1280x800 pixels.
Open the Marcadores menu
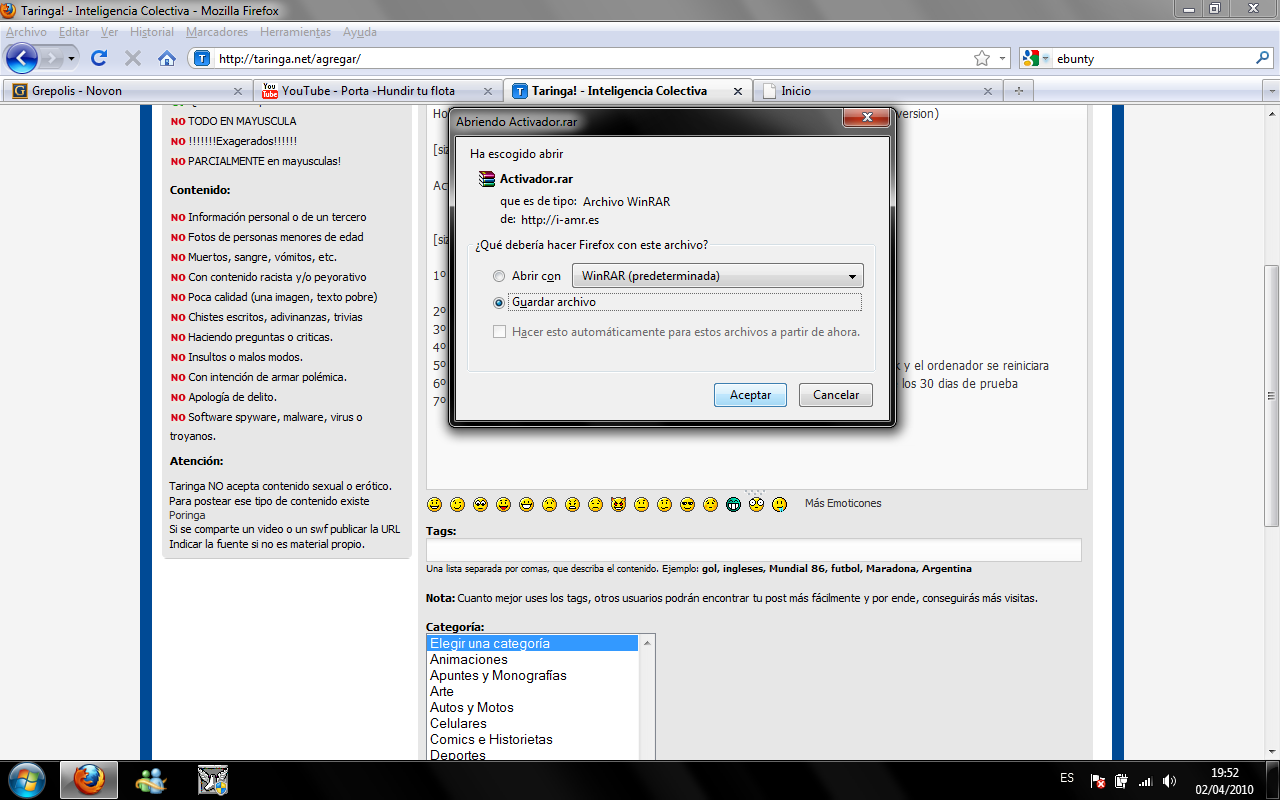pos(217,32)
